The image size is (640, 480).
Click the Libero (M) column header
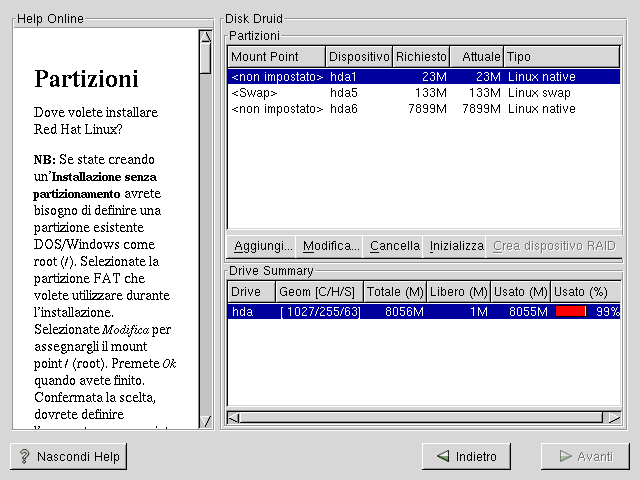pyautogui.click(x=458, y=292)
